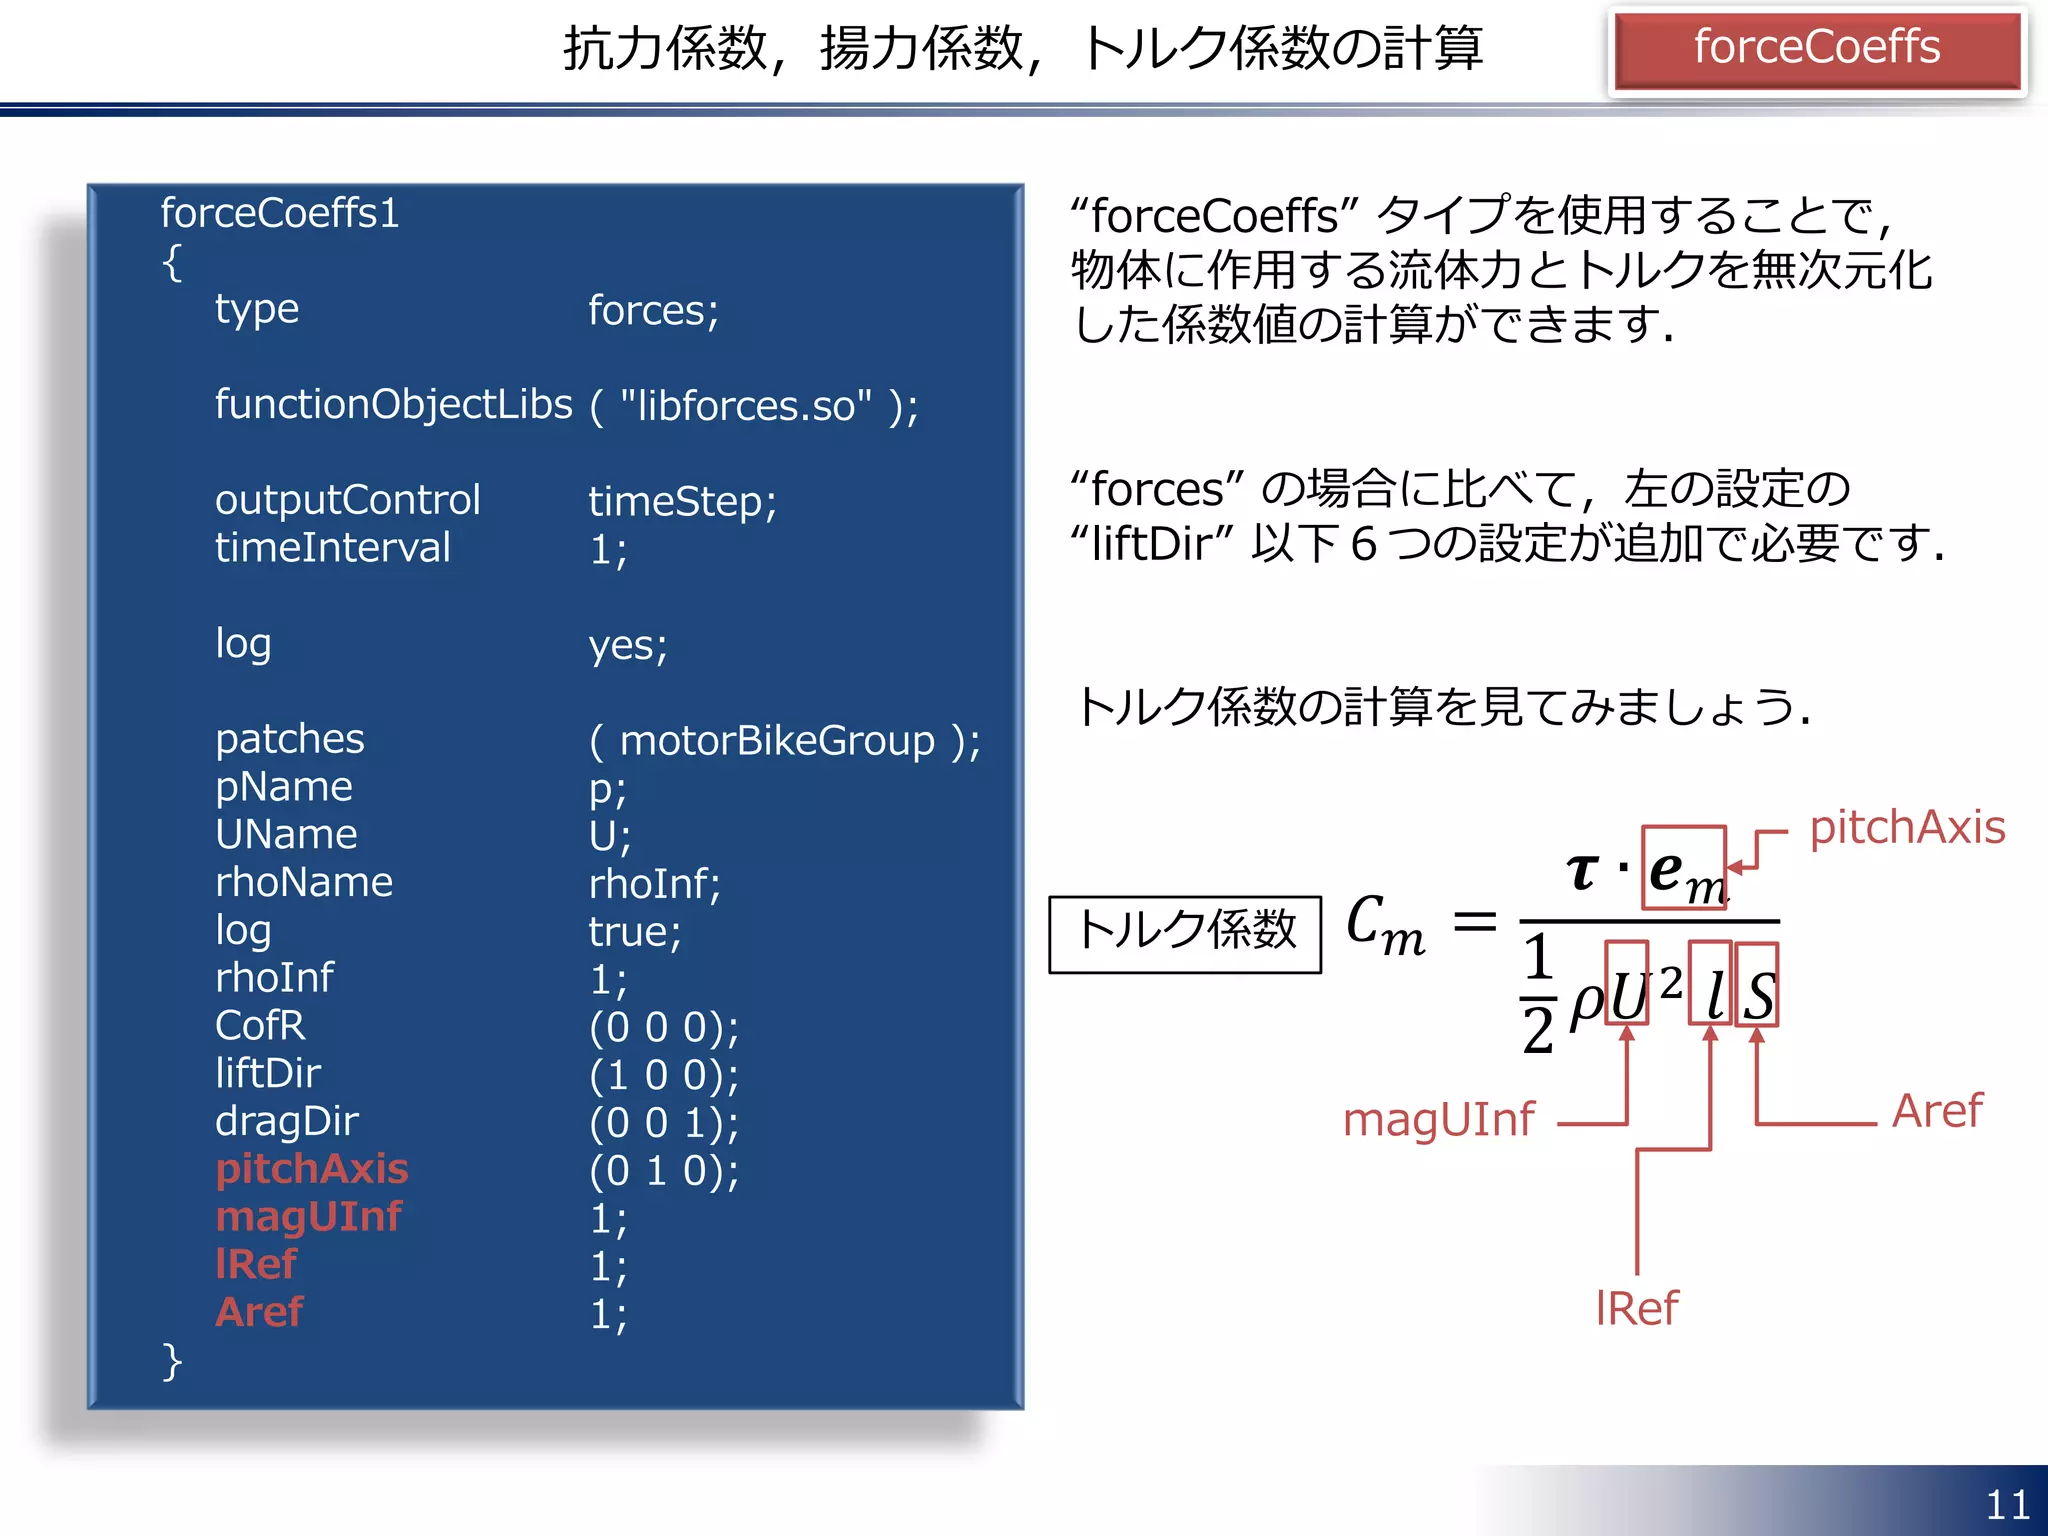Click the red pitchAxis annotation label

click(x=1907, y=828)
